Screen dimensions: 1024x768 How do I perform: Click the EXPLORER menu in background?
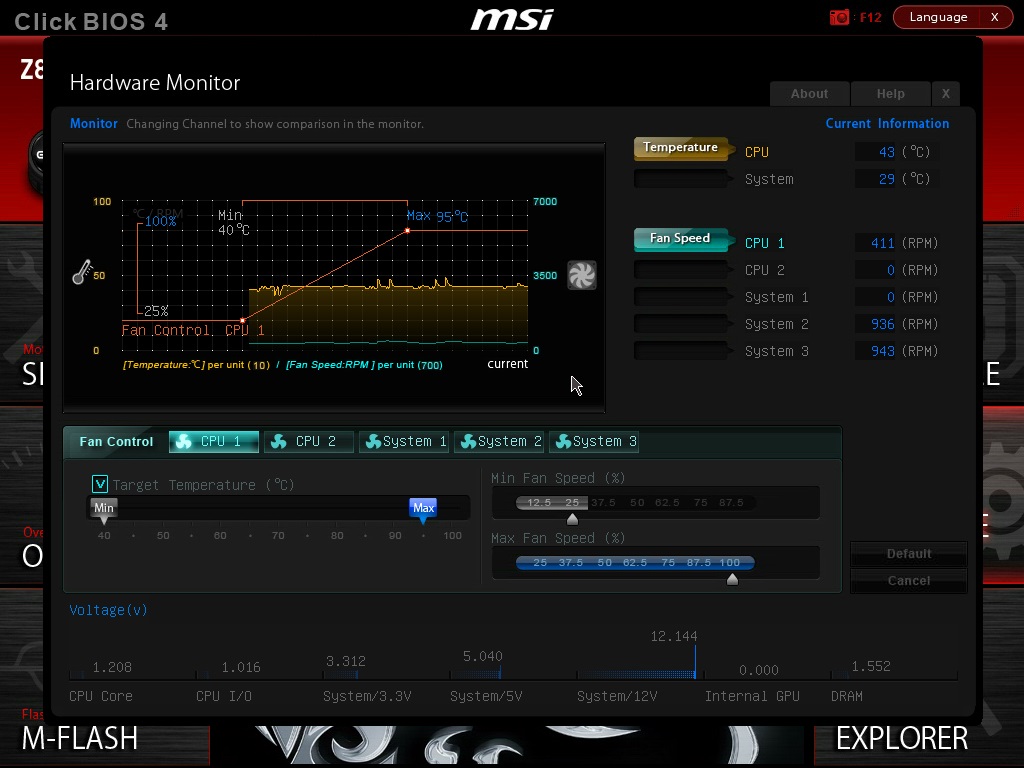point(902,738)
